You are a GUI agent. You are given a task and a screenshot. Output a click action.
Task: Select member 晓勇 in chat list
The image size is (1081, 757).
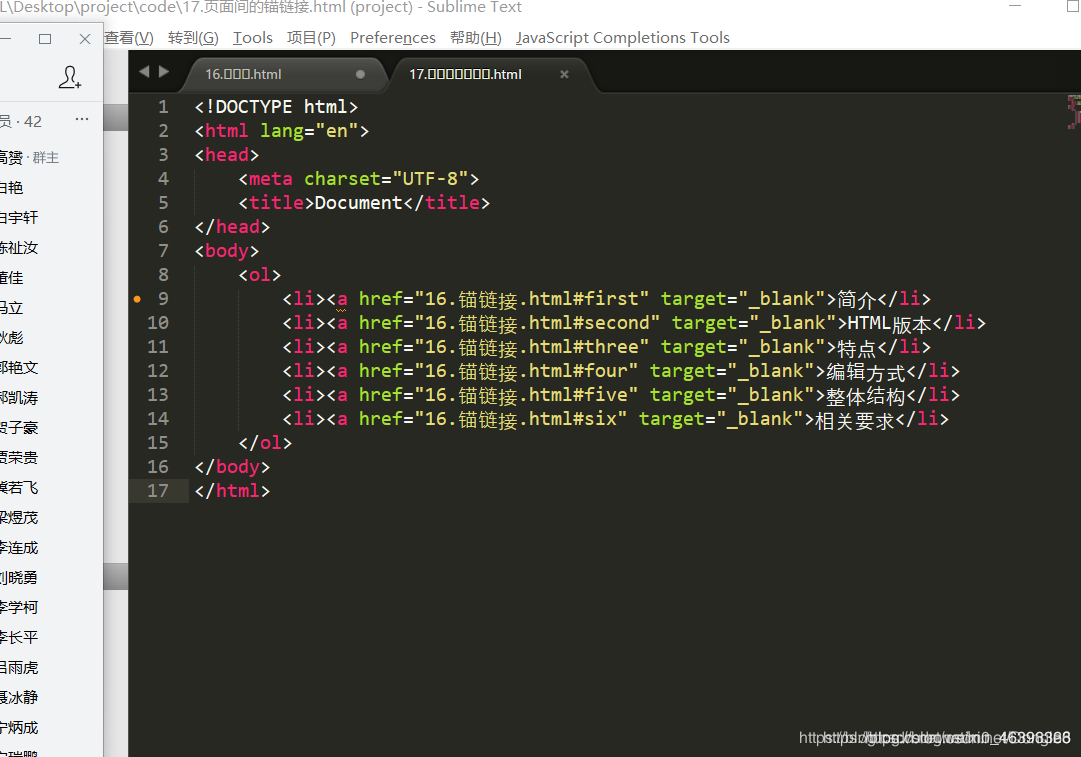(19, 578)
